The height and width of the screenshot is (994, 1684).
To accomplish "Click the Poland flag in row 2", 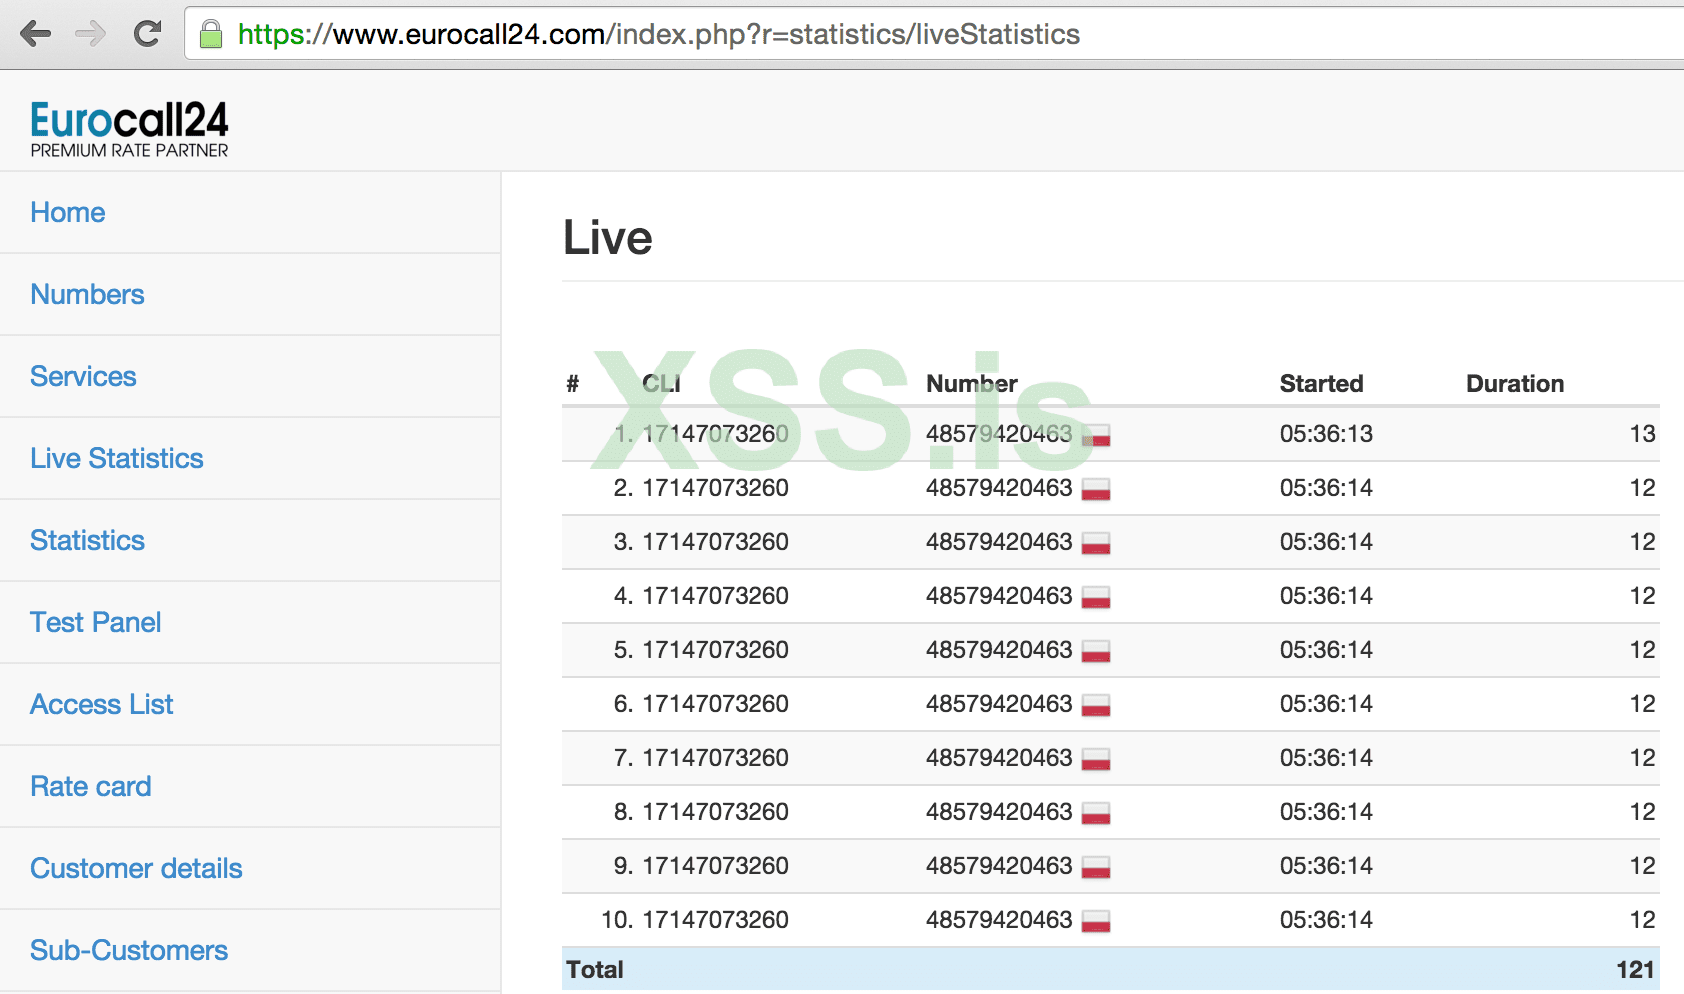I will point(1096,490).
